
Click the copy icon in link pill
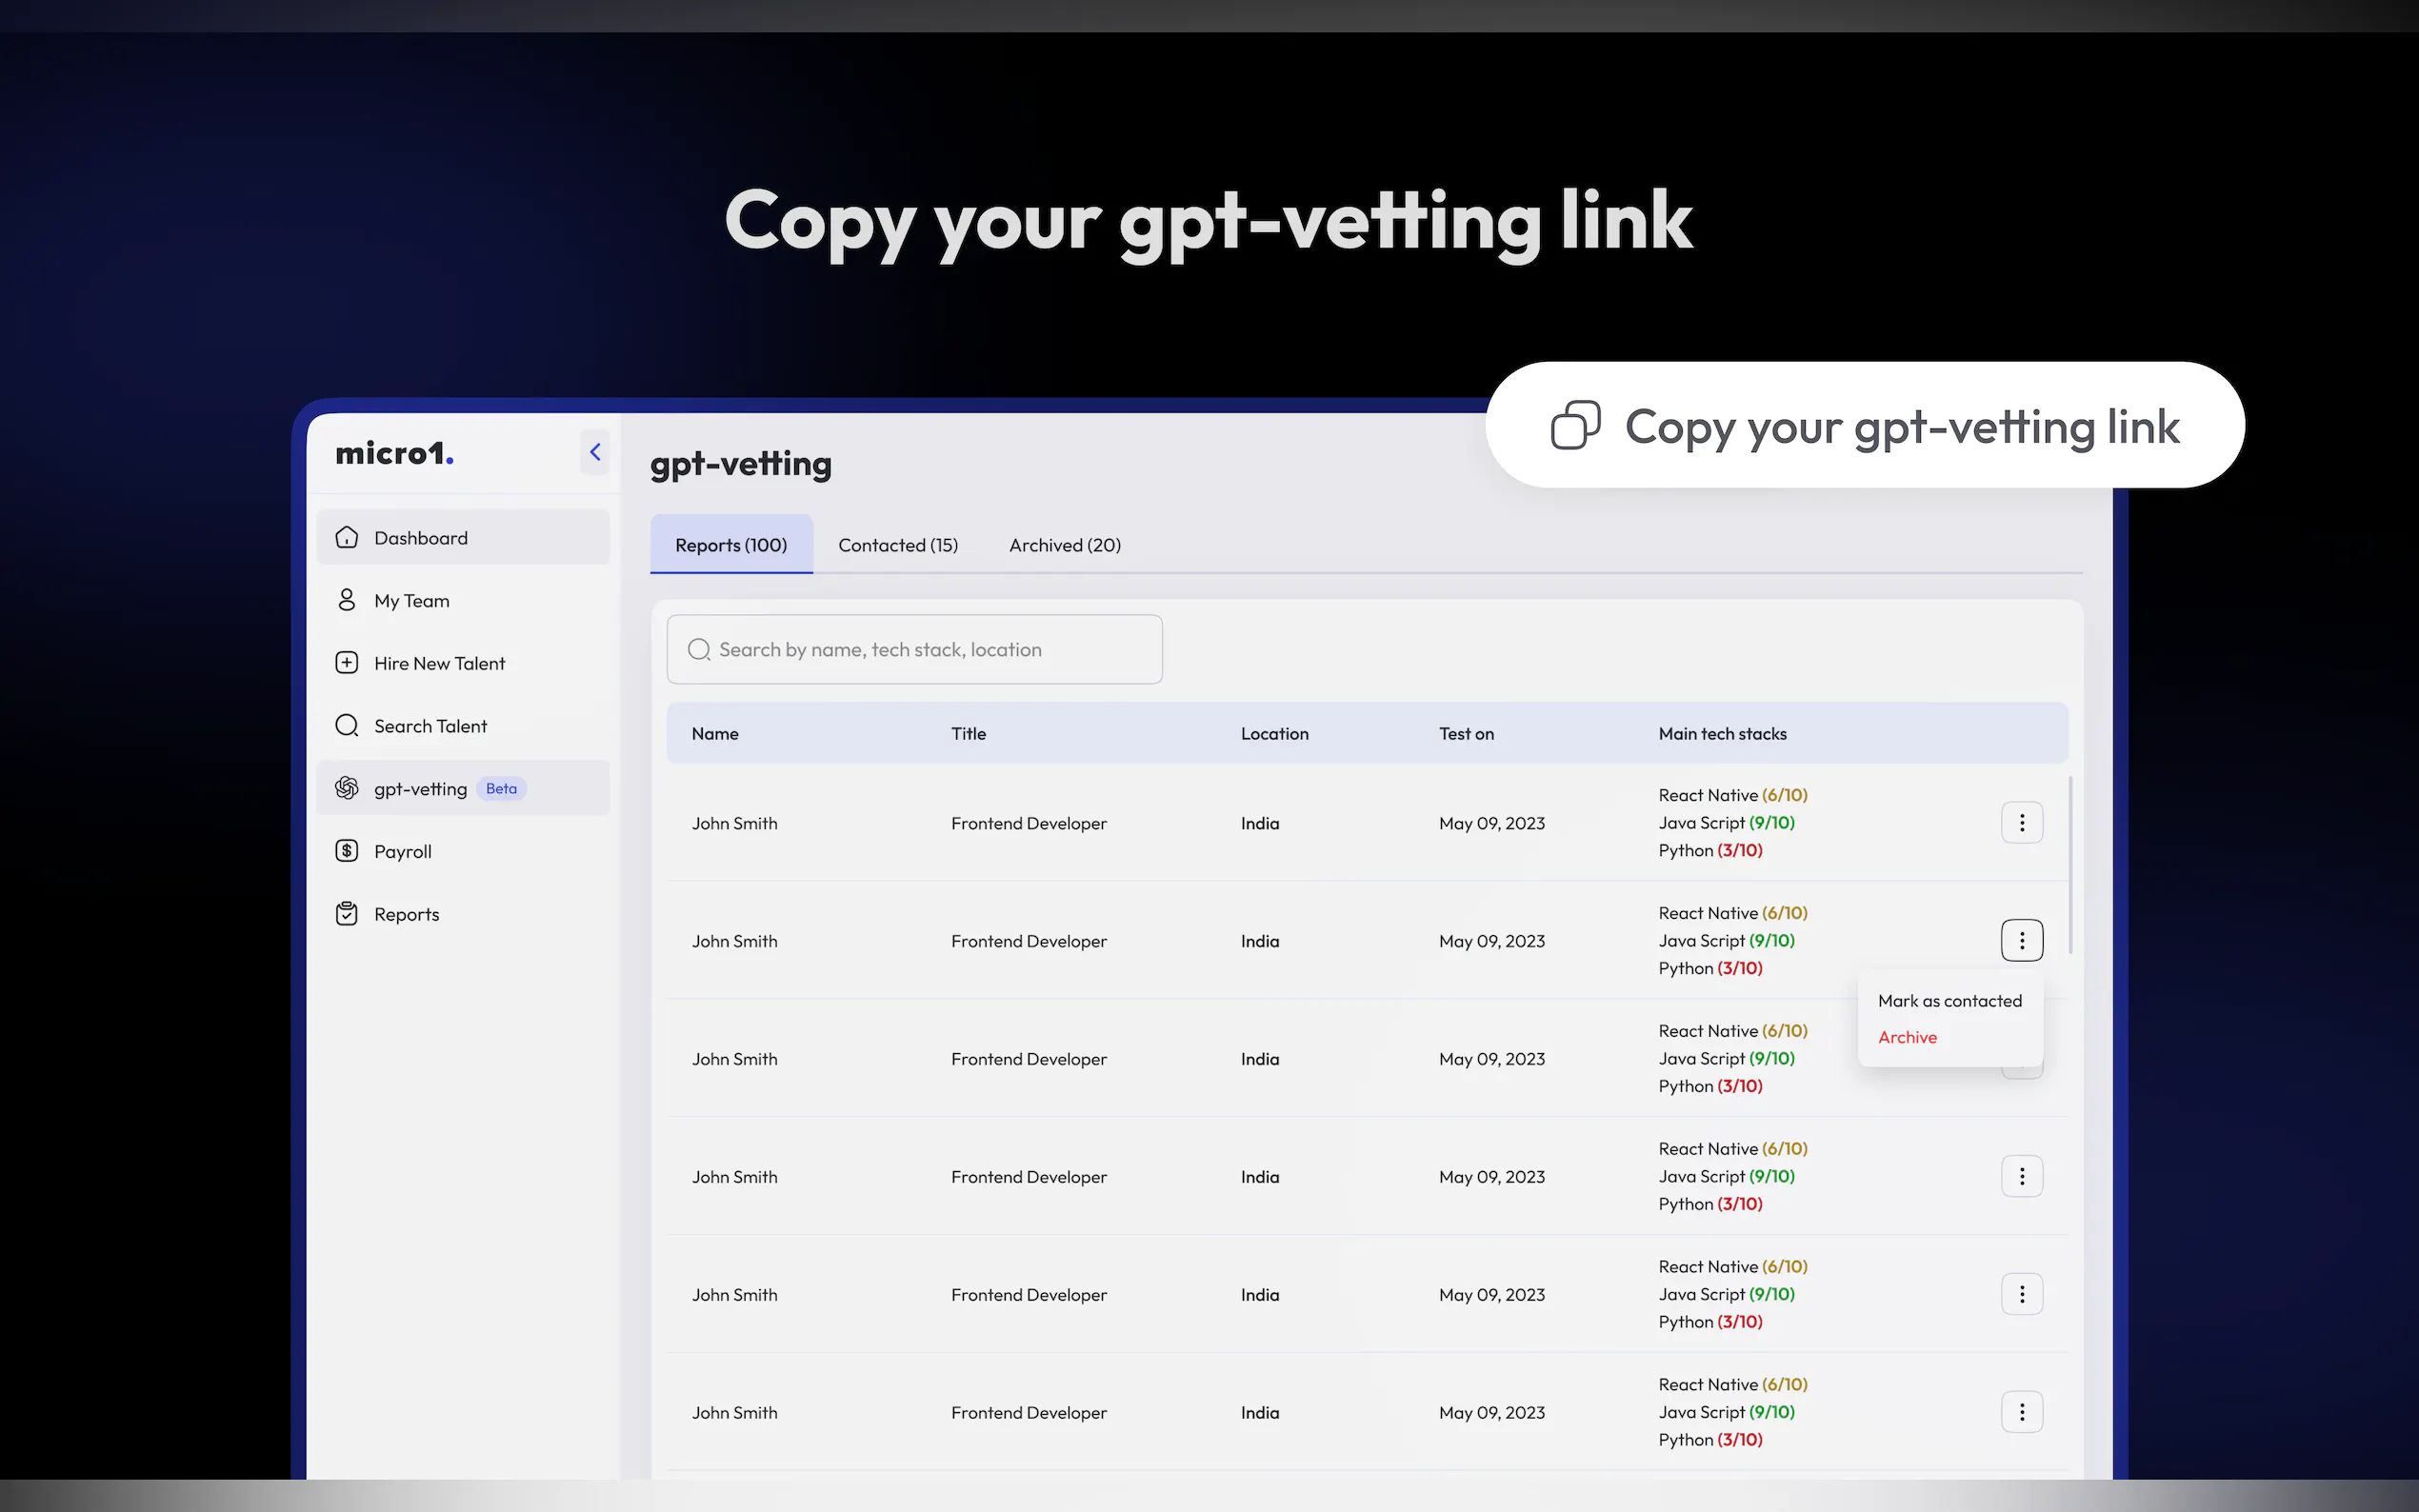(x=1575, y=426)
